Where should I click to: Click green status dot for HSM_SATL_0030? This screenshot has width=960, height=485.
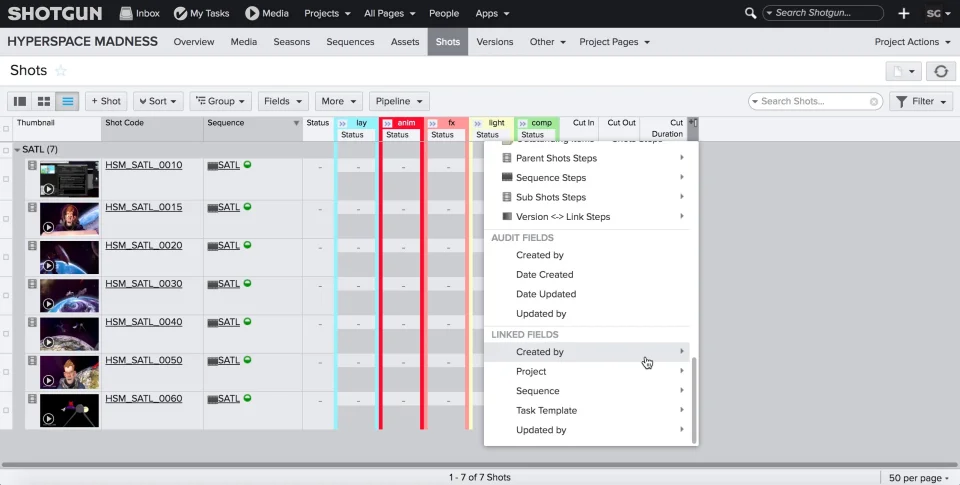pos(247,283)
